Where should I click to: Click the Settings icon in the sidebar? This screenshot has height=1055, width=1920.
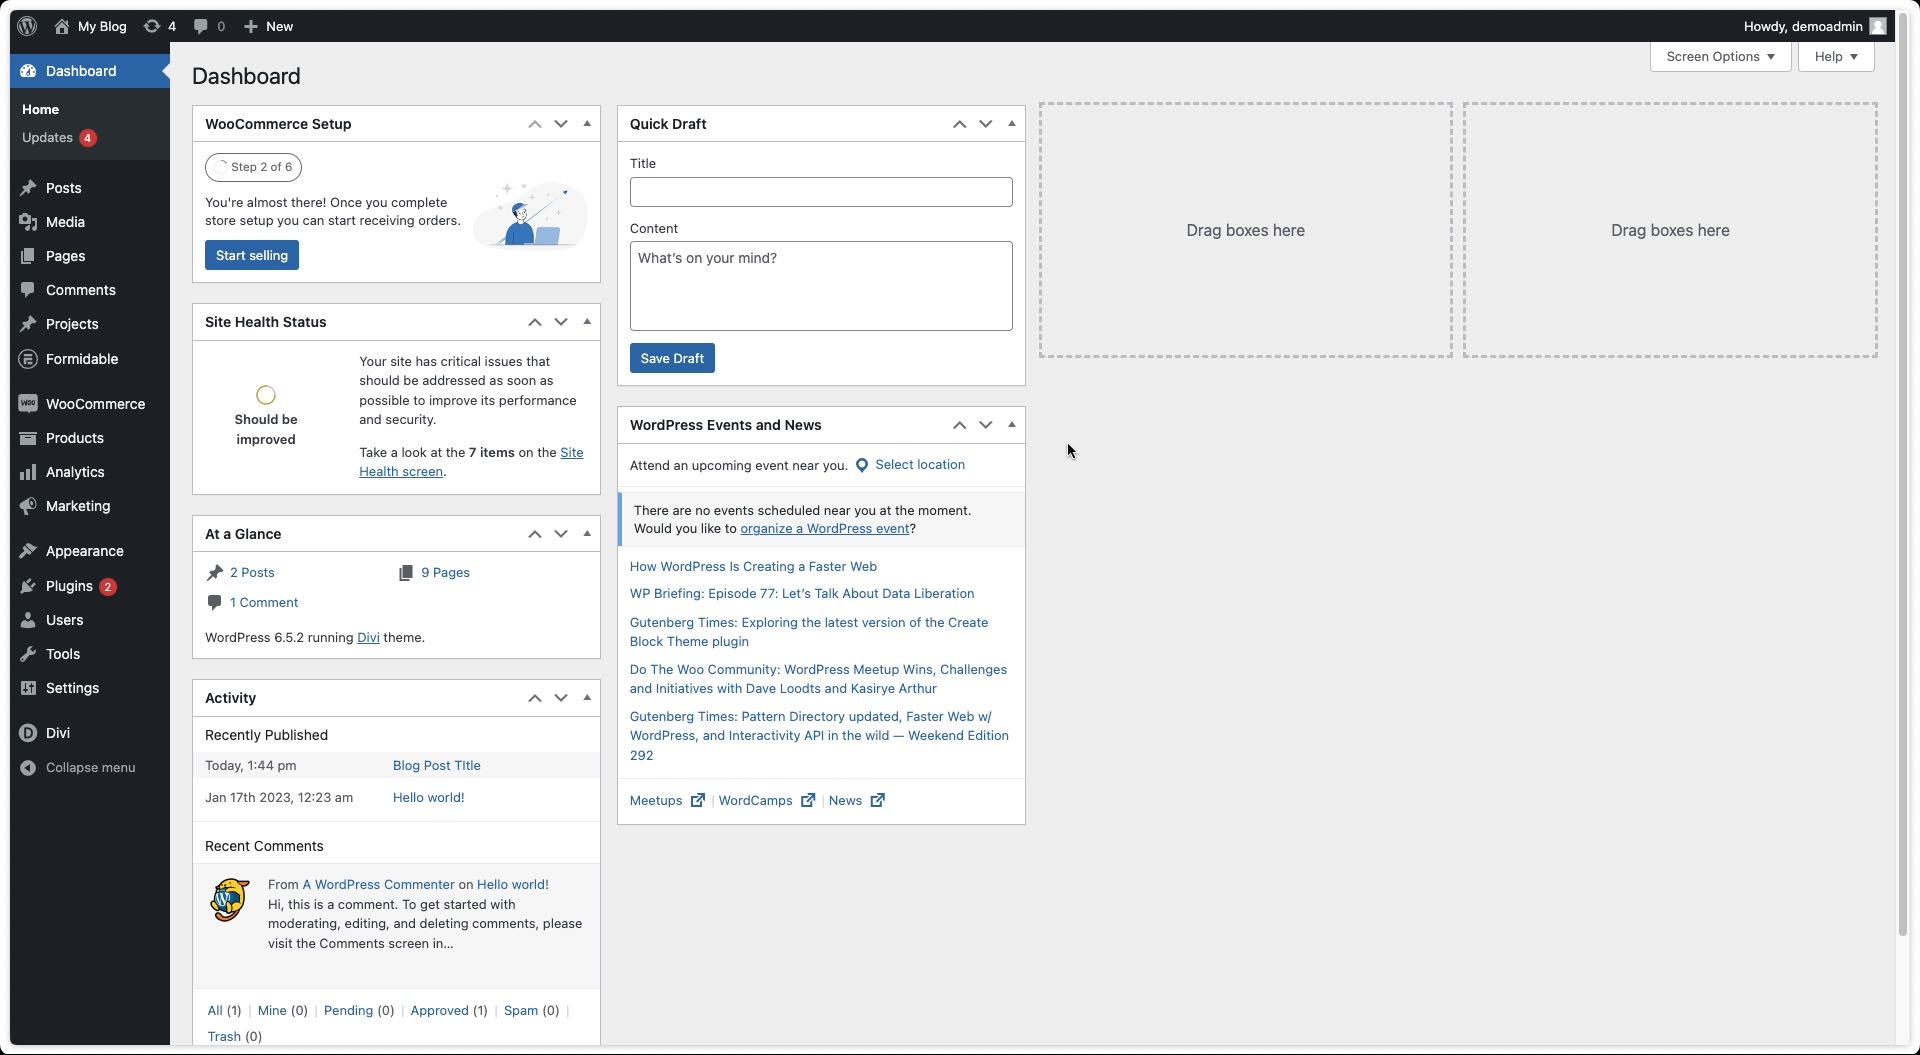click(28, 688)
